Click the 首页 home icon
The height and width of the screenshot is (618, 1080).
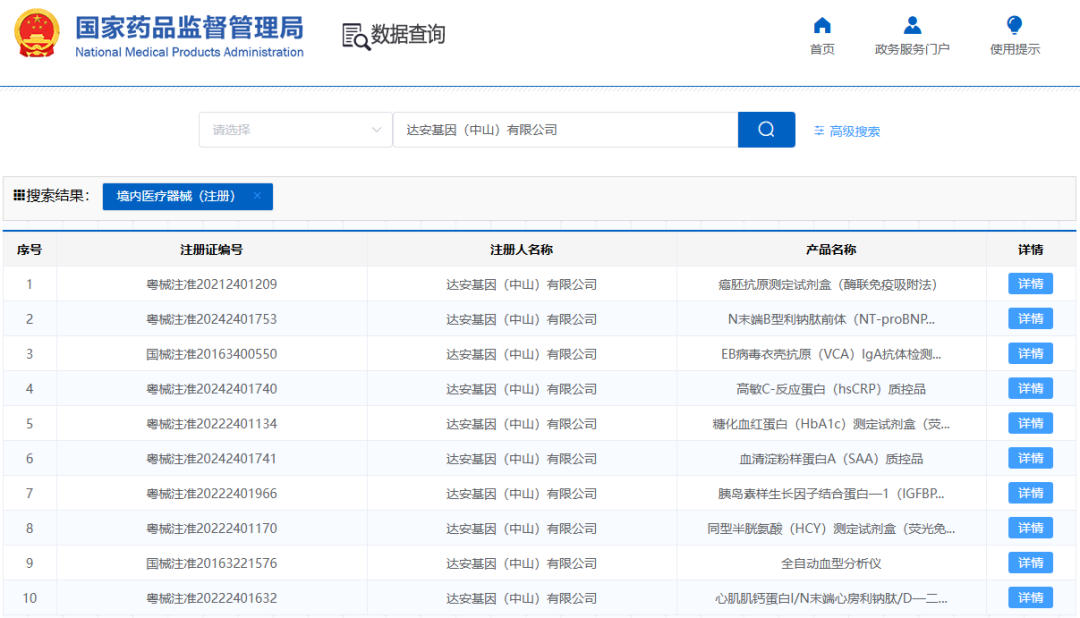[822, 25]
